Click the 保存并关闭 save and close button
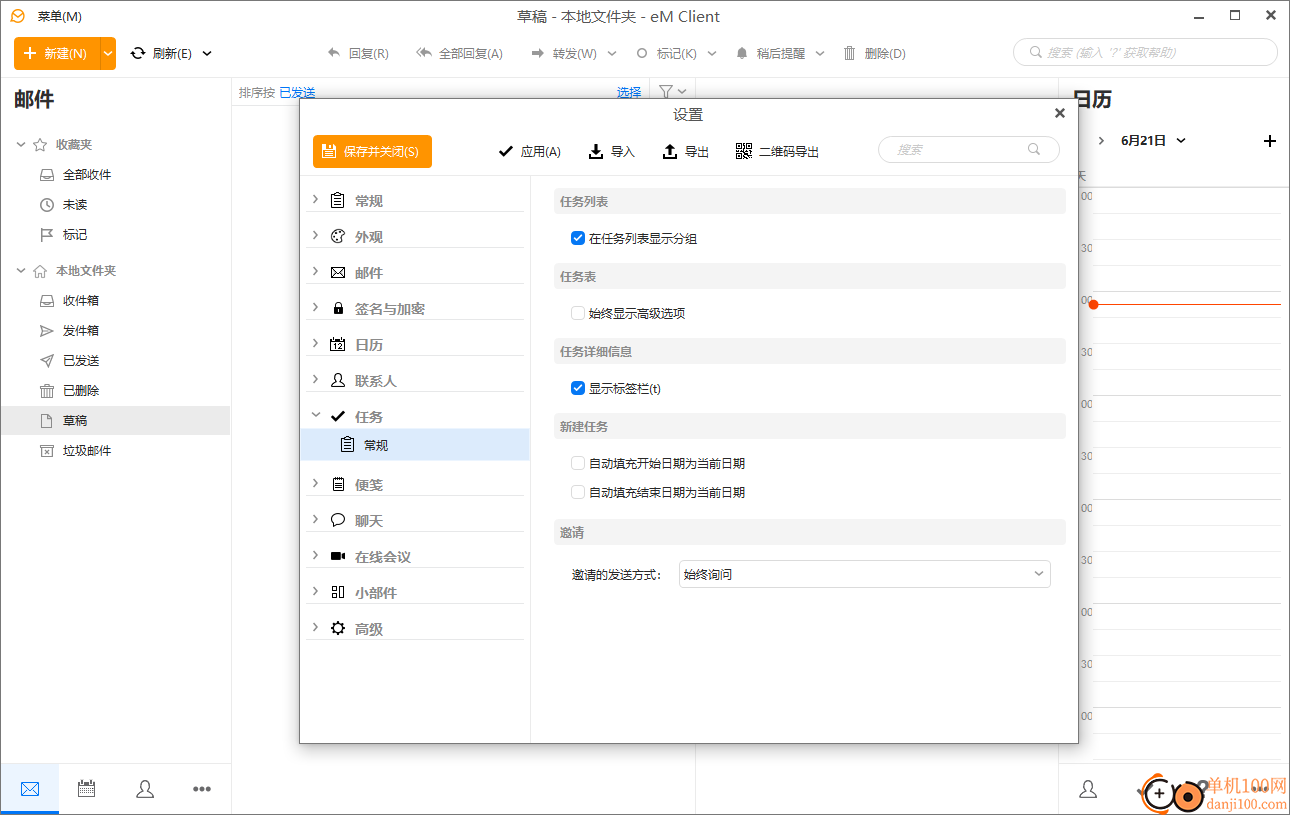This screenshot has width=1290, height=815. [x=372, y=151]
